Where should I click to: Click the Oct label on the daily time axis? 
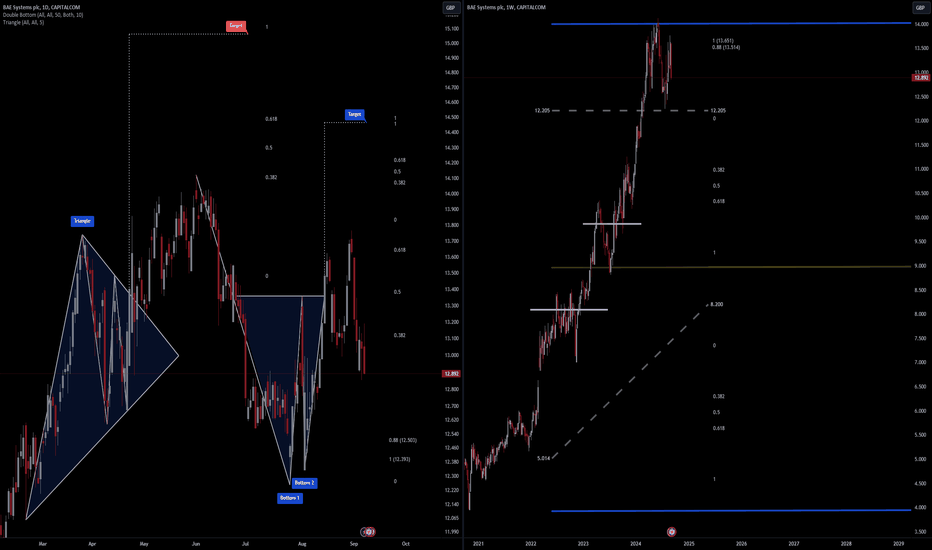(x=405, y=543)
